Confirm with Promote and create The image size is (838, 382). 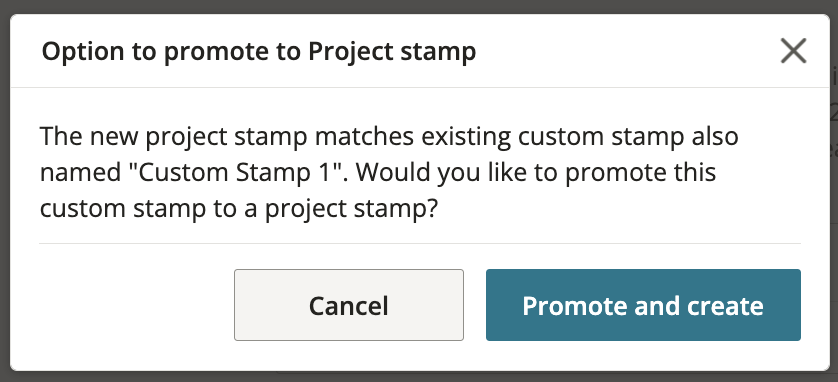coord(643,305)
